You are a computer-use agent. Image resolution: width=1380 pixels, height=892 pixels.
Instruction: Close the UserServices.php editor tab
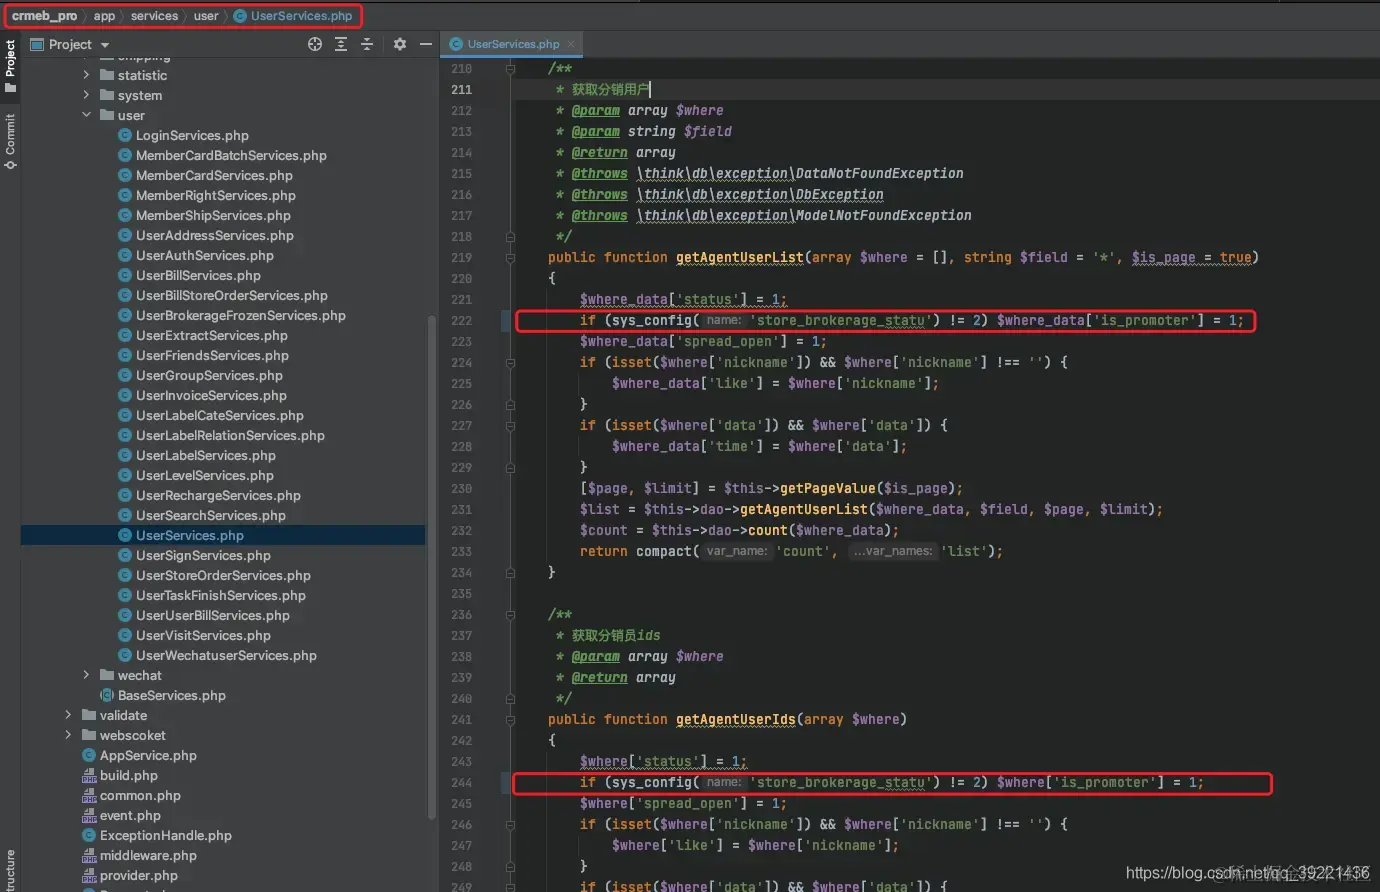(571, 44)
